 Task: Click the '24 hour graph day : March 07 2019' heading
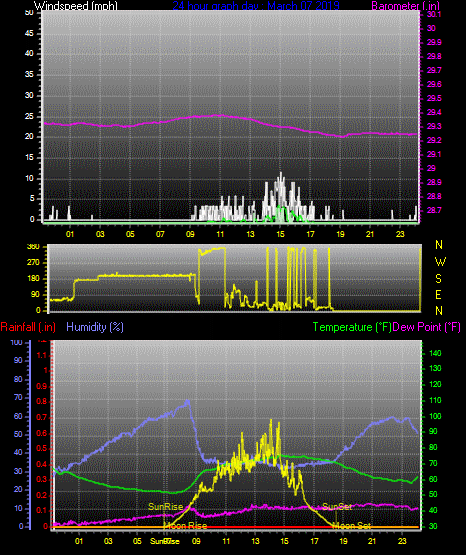[x=256, y=6]
